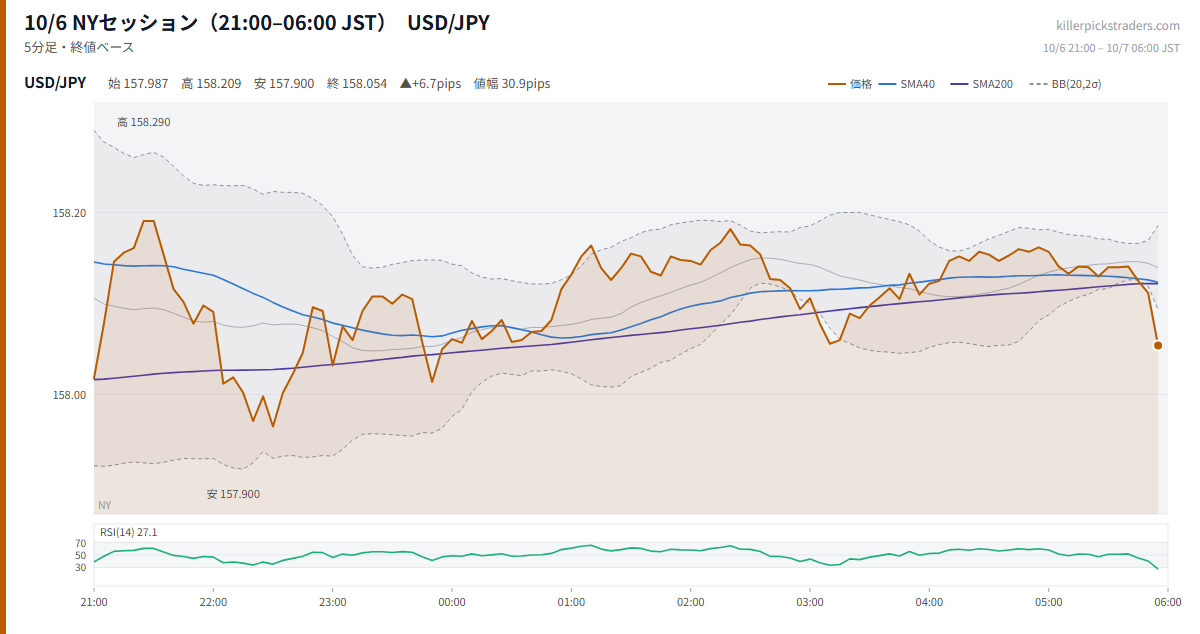
Task: Click the 価格 legend entry
Action: [850, 84]
